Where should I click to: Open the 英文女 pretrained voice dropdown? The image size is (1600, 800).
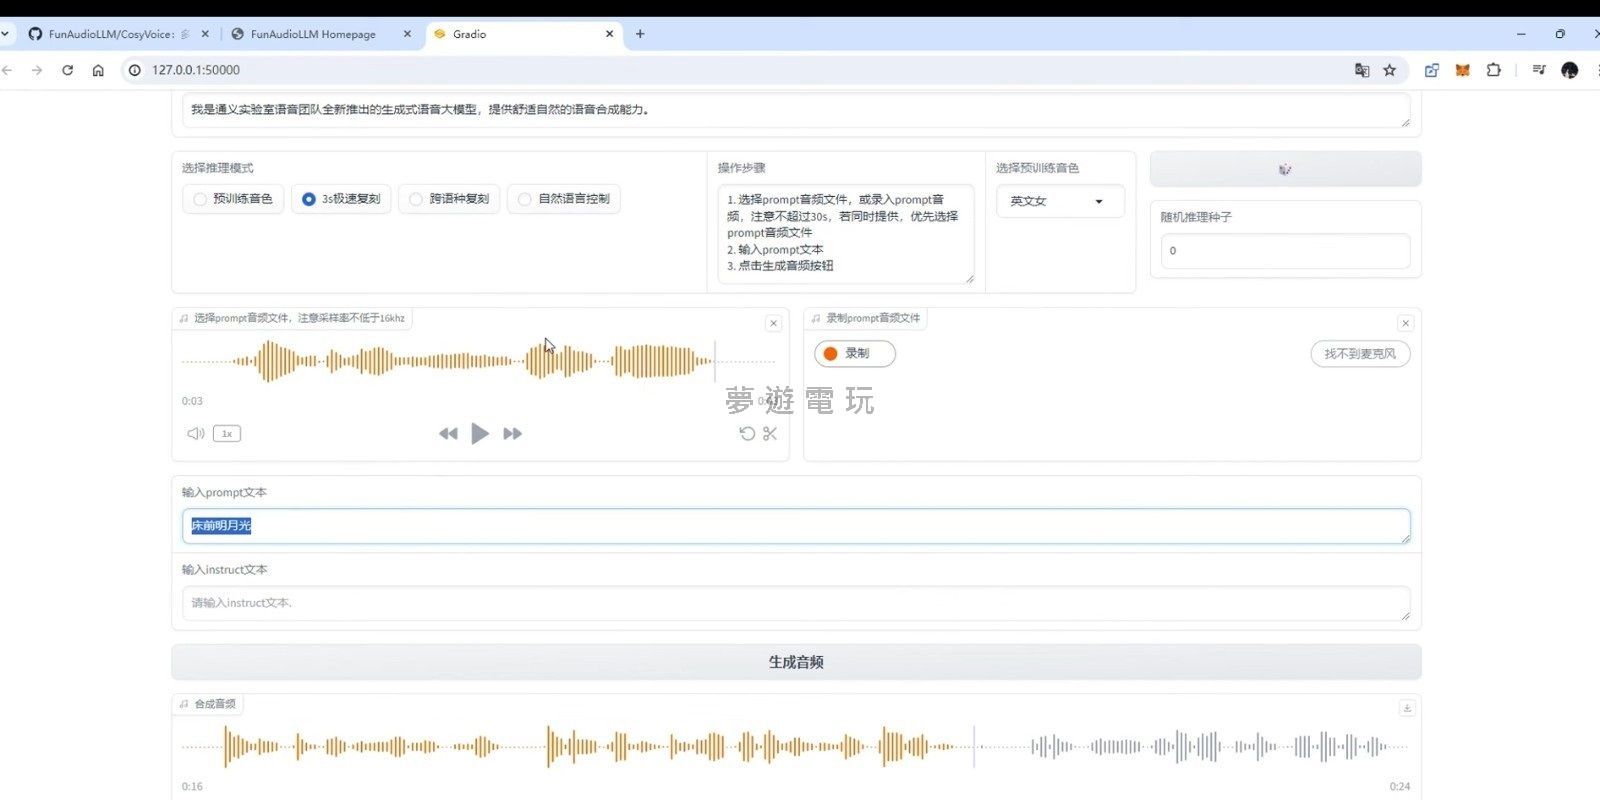1059,201
